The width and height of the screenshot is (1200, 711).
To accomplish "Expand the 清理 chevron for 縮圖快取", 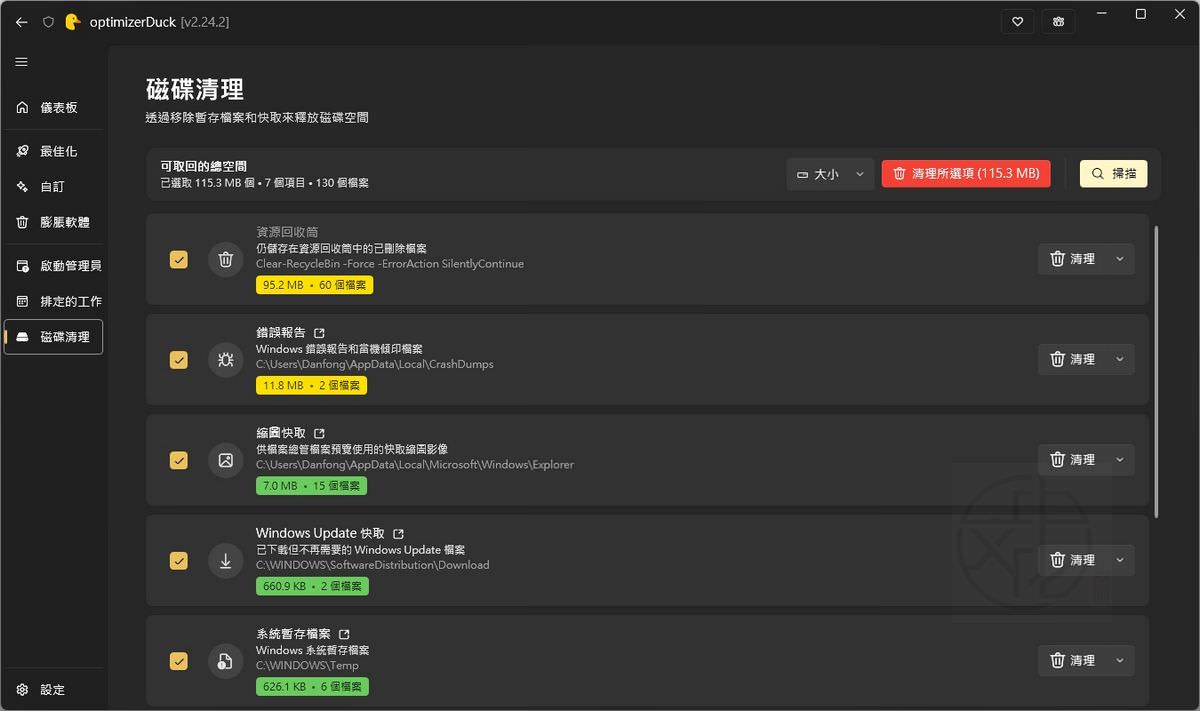I will click(x=1120, y=460).
